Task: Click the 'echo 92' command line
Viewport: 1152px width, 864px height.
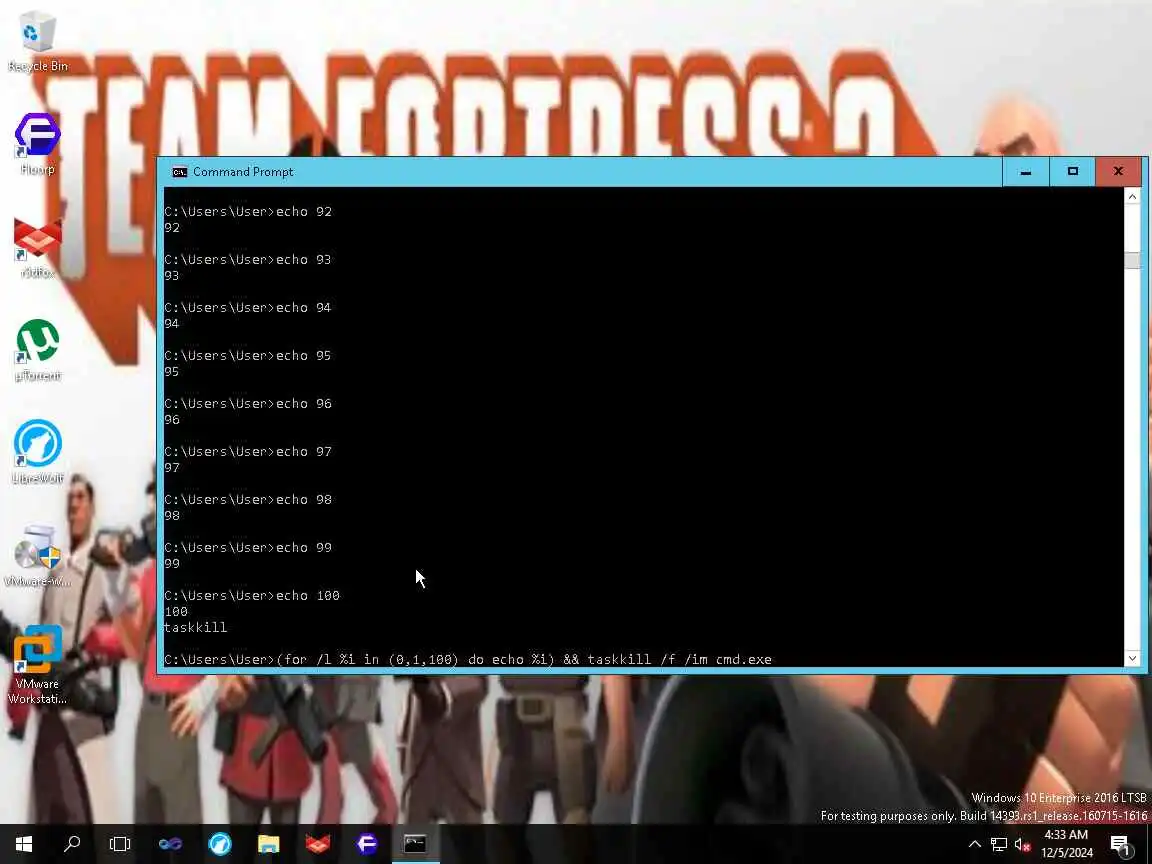Action: pyautogui.click(x=248, y=212)
